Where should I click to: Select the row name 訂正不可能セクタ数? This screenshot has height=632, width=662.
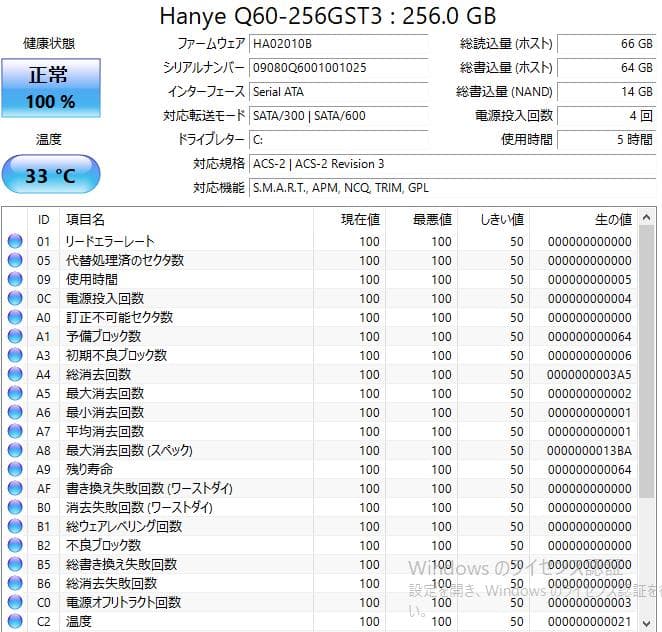pos(119,317)
